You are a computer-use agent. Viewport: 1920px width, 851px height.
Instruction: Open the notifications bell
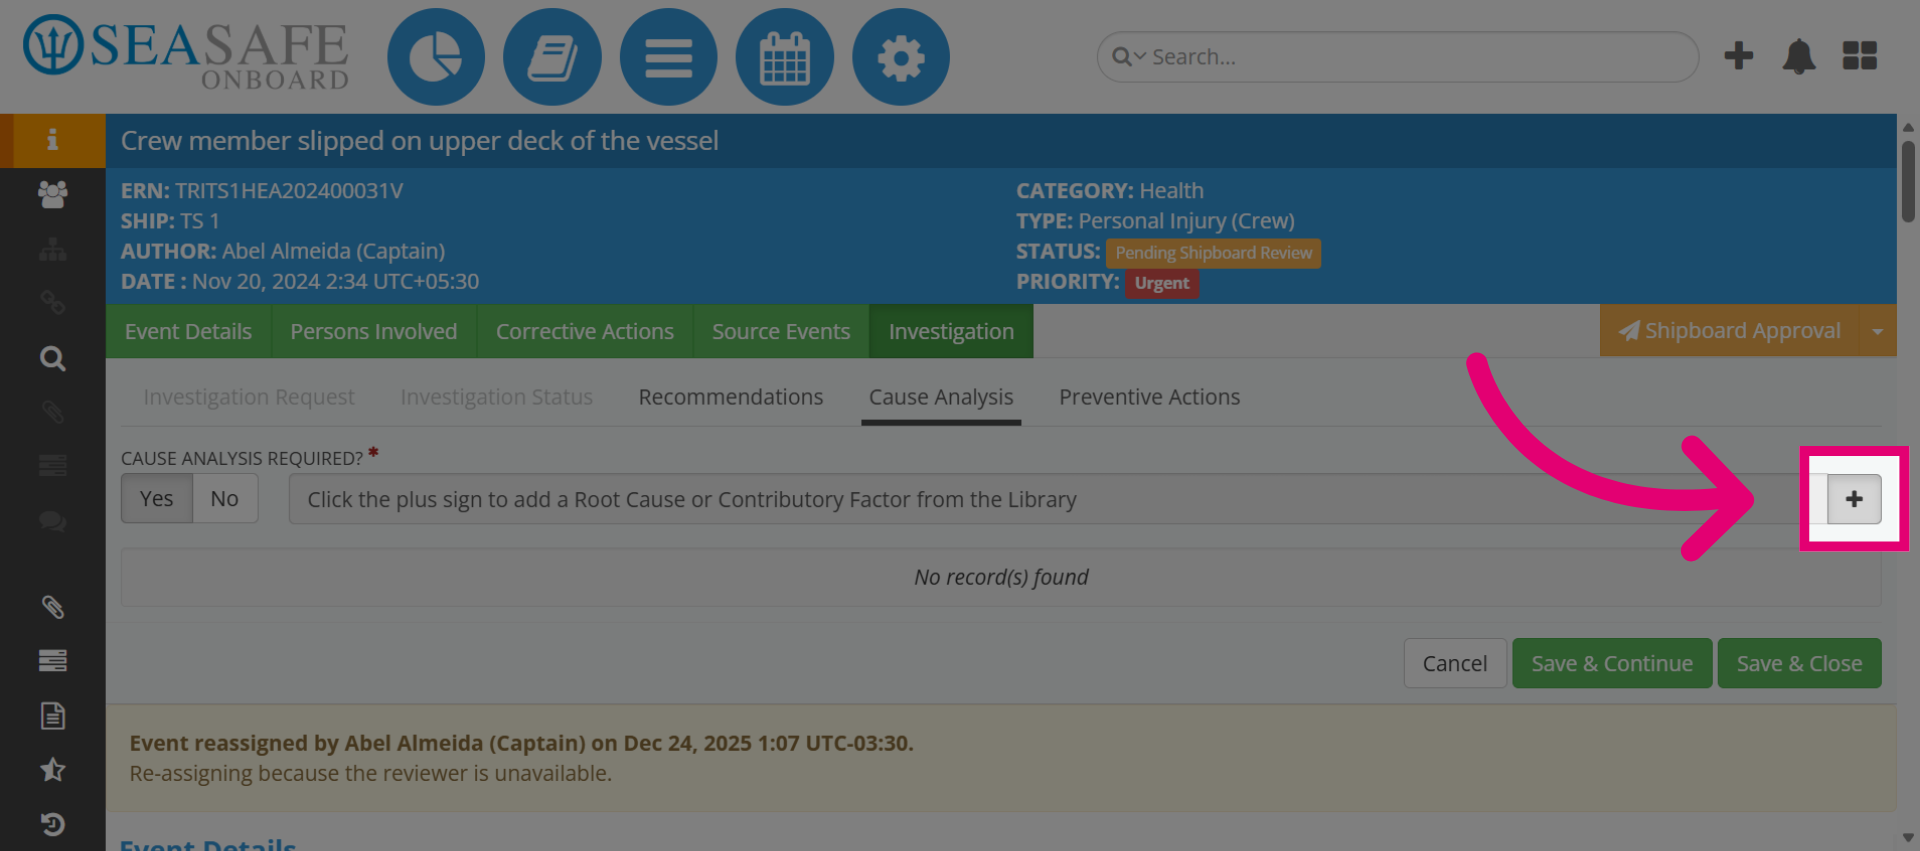click(1798, 56)
